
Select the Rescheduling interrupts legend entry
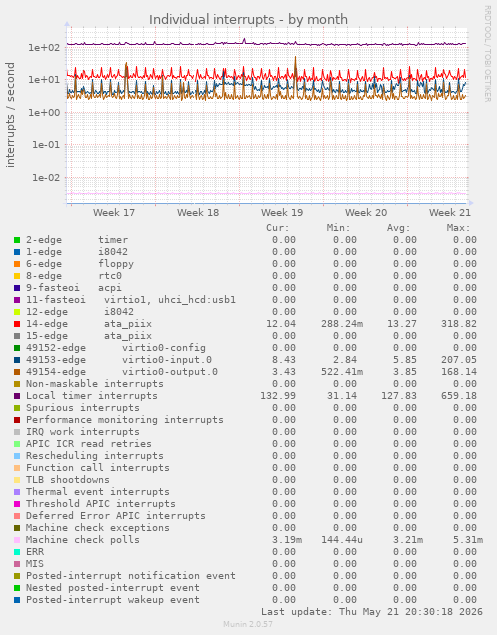pos(95,456)
